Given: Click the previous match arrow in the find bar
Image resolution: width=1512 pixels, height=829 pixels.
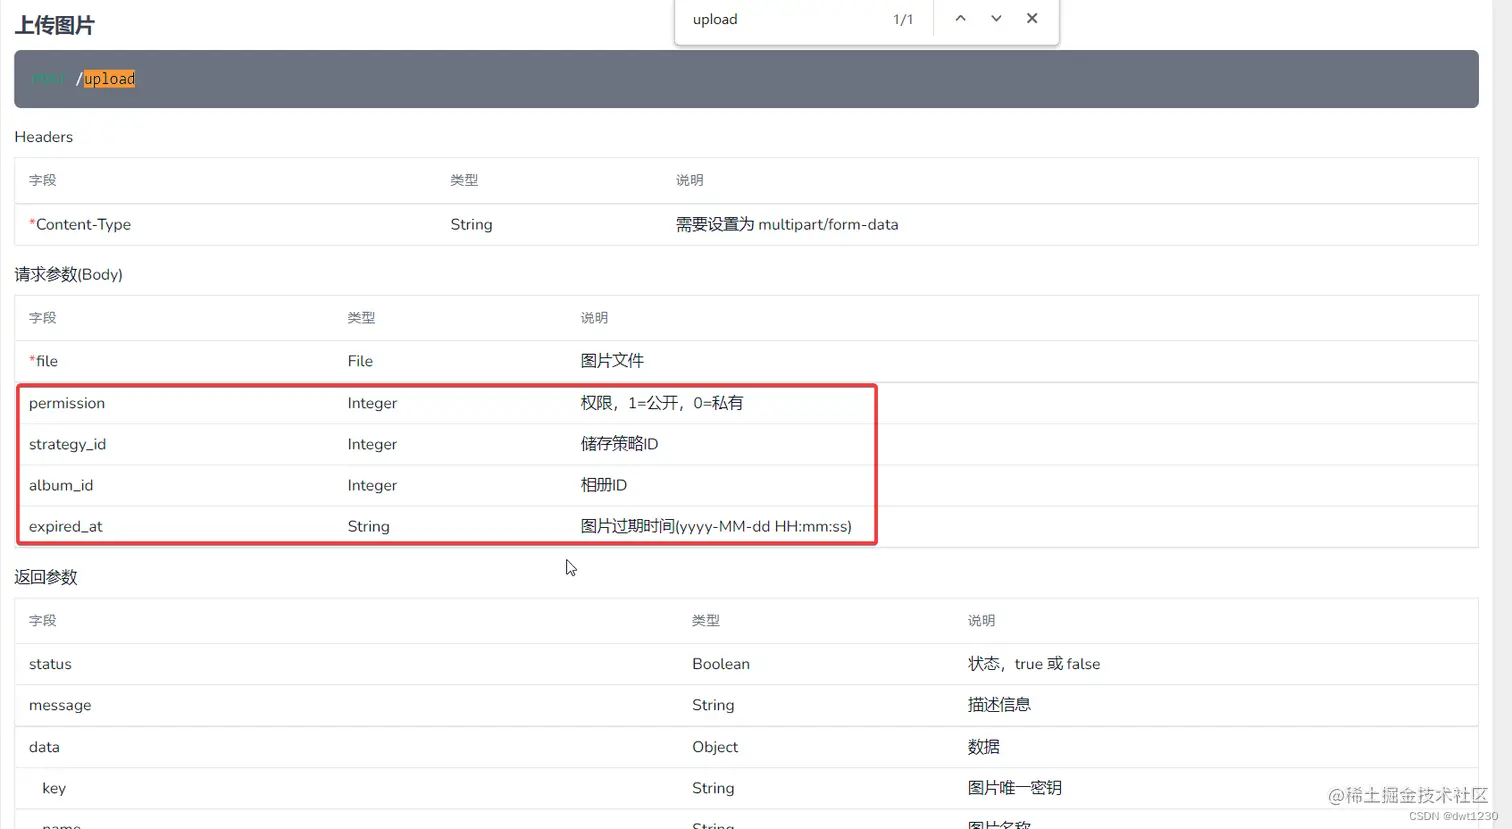Looking at the screenshot, I should coord(959,18).
